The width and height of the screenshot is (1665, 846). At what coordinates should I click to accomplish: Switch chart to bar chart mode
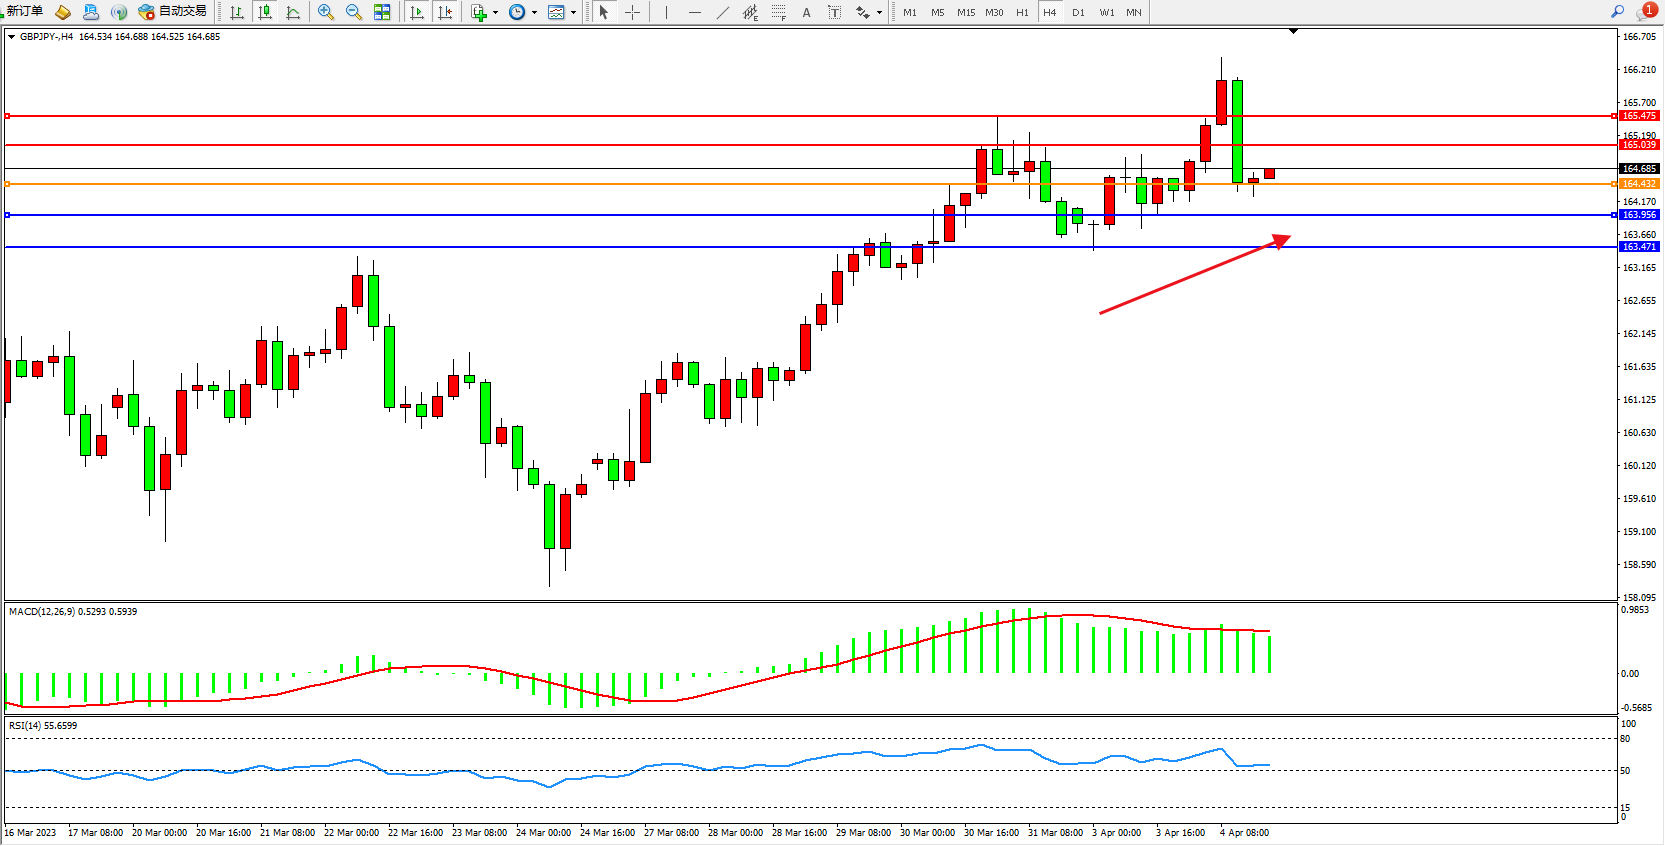(237, 12)
